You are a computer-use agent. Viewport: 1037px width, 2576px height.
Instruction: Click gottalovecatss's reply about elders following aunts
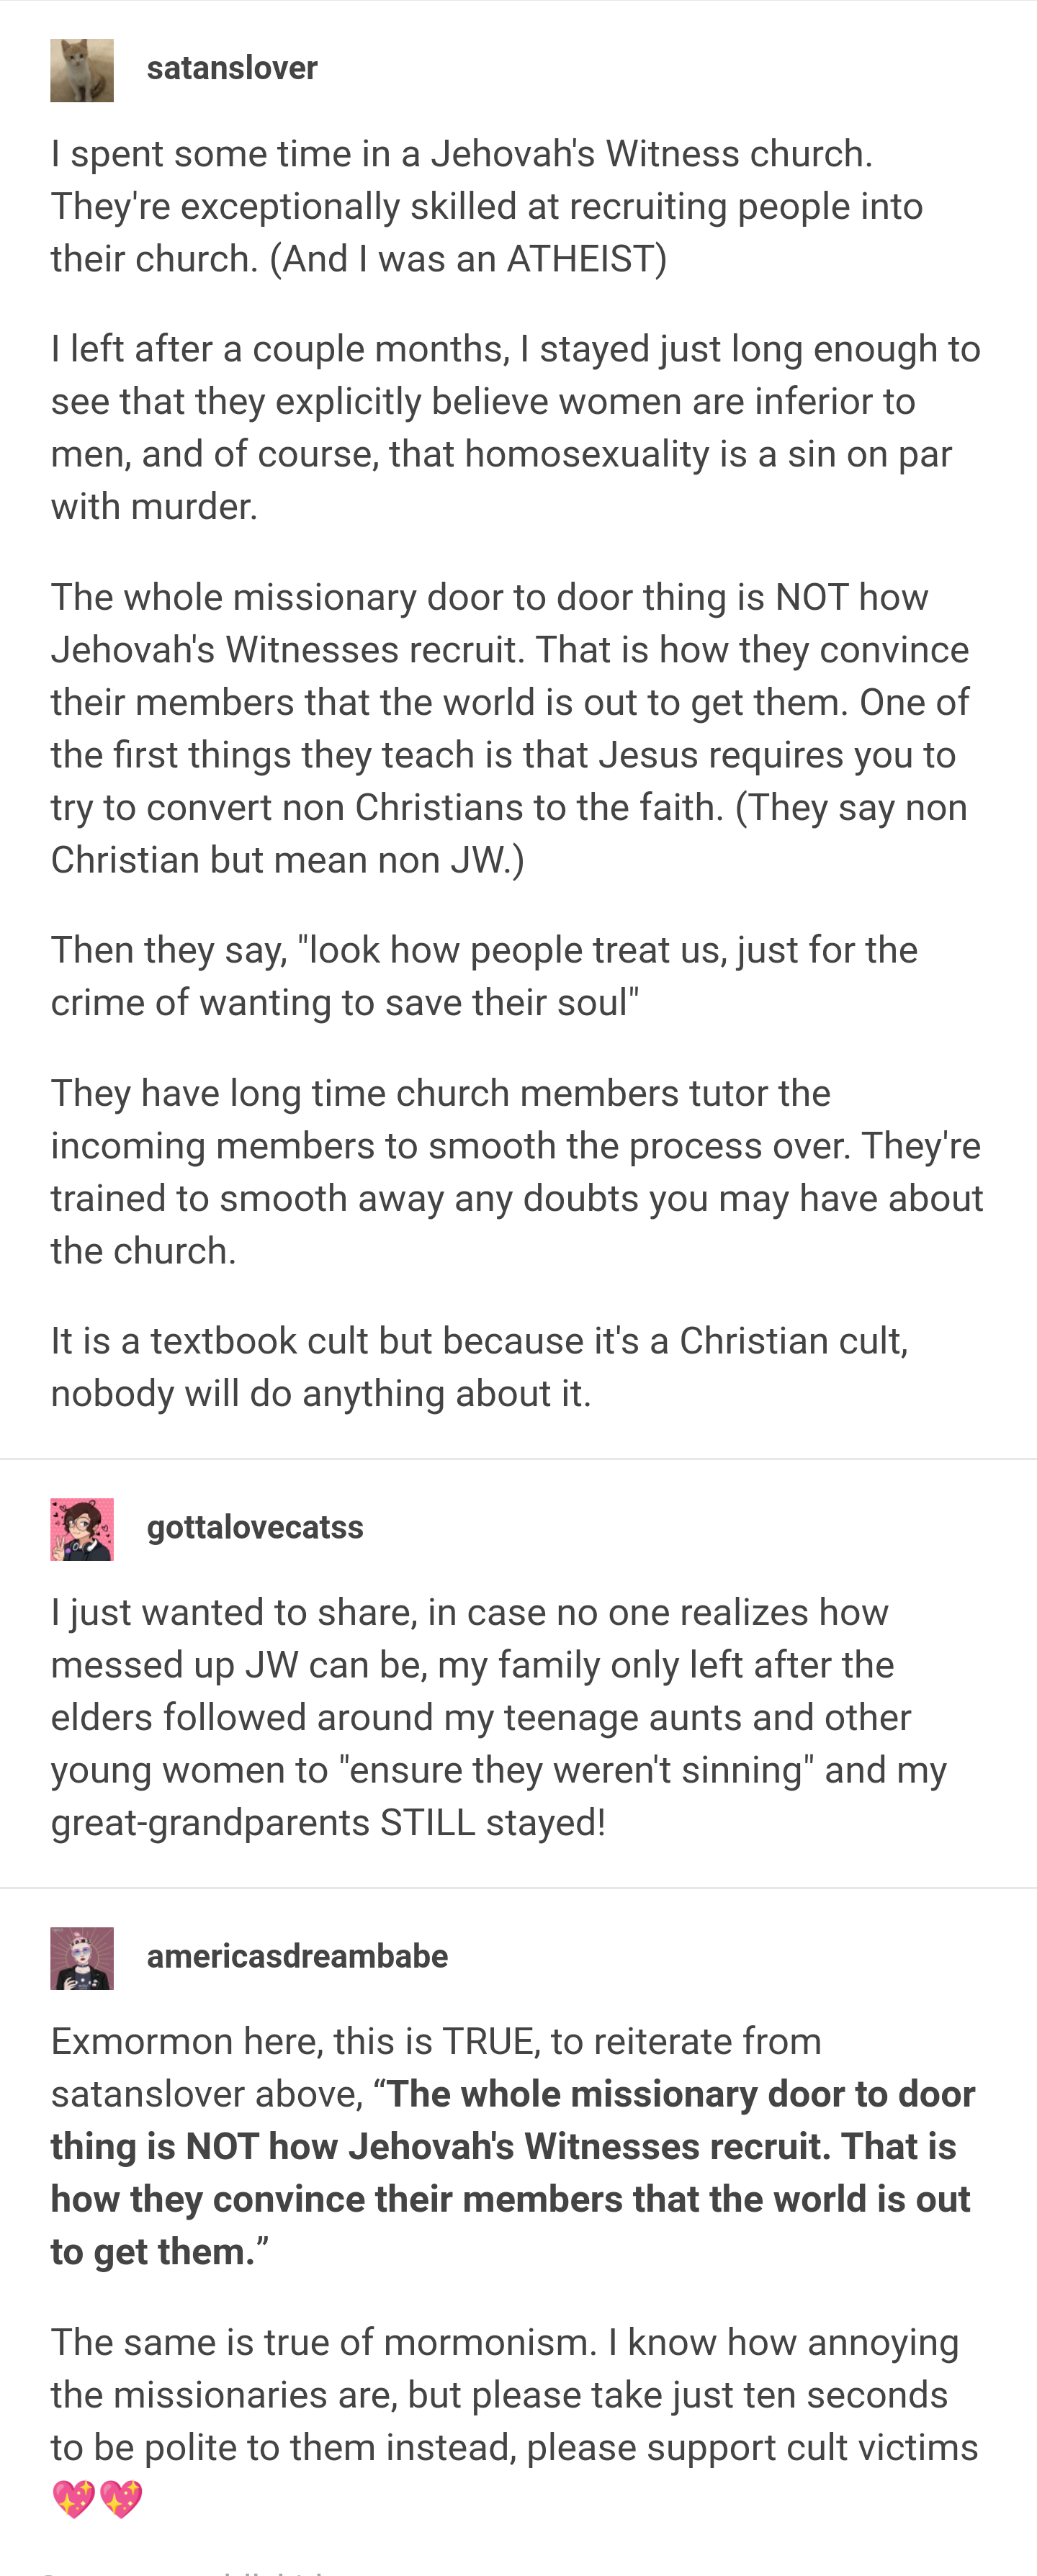(x=499, y=1717)
